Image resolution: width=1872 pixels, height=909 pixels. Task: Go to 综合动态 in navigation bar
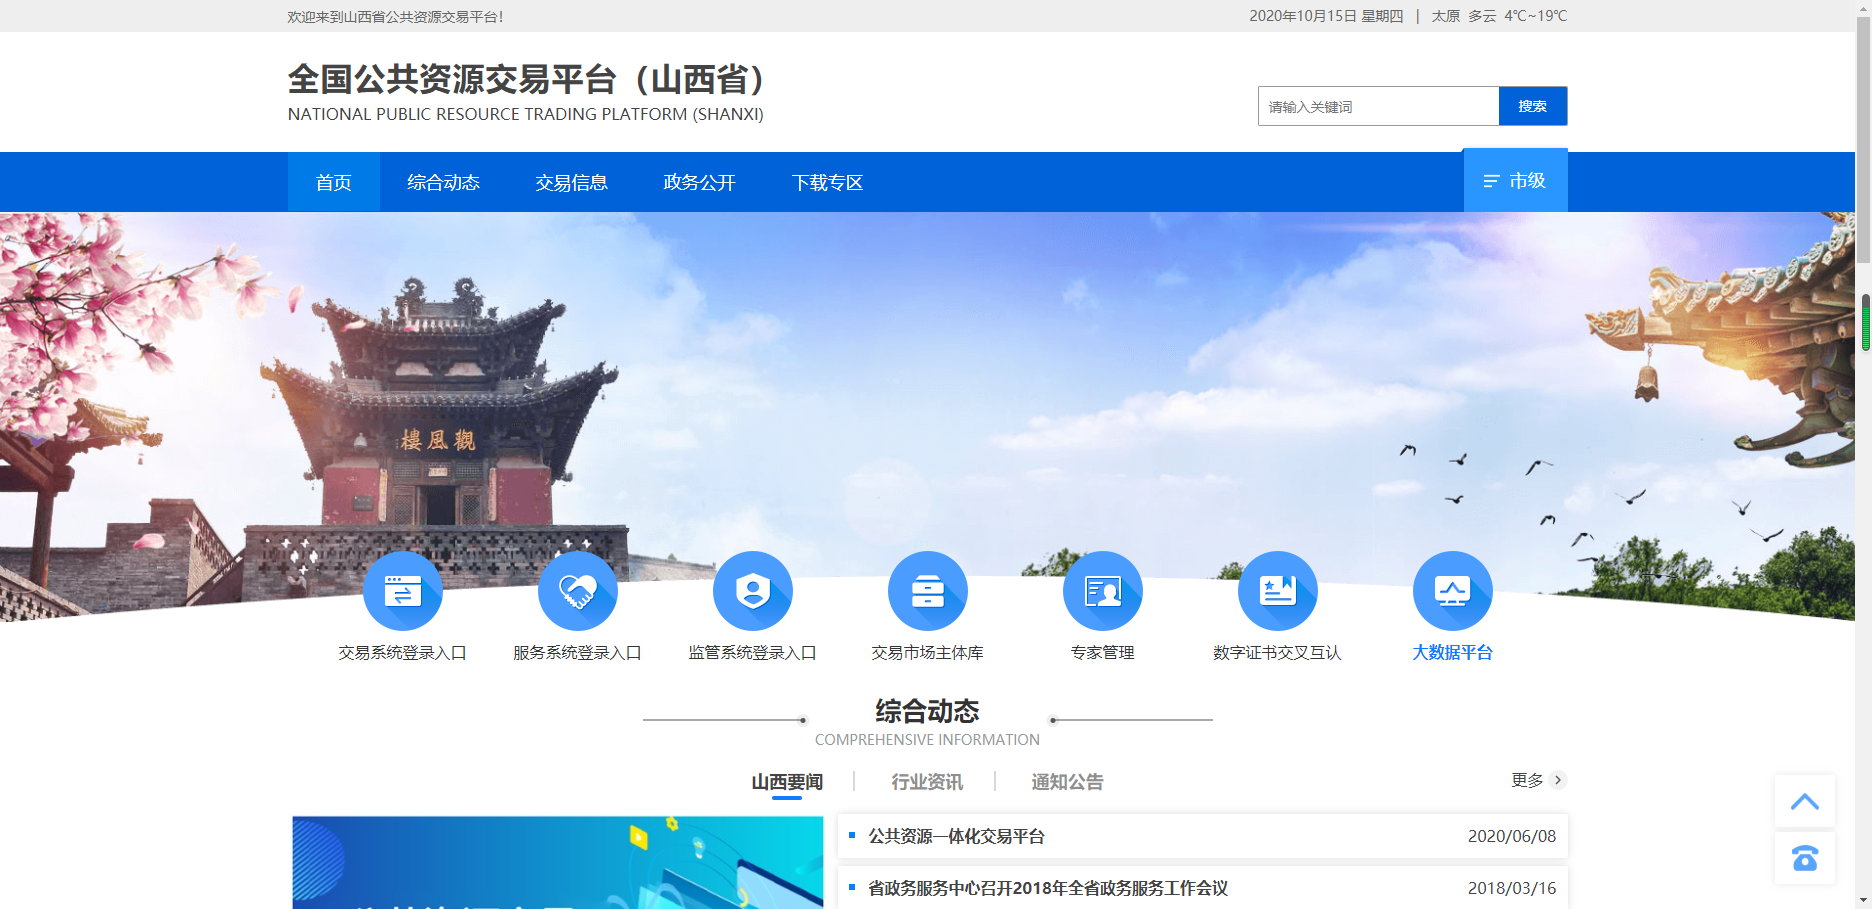click(x=443, y=183)
